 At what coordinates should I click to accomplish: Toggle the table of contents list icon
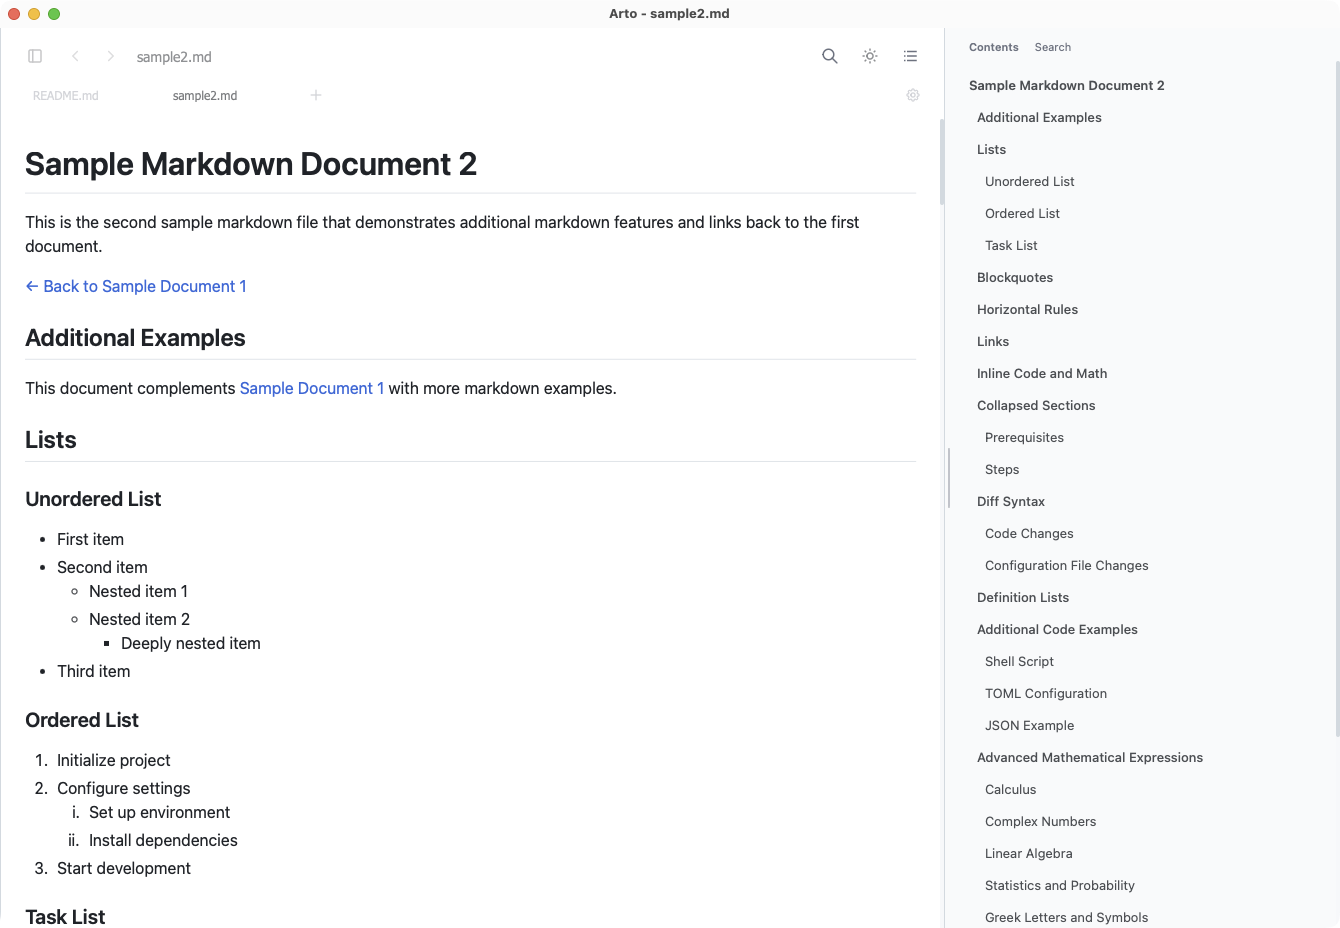(x=910, y=56)
